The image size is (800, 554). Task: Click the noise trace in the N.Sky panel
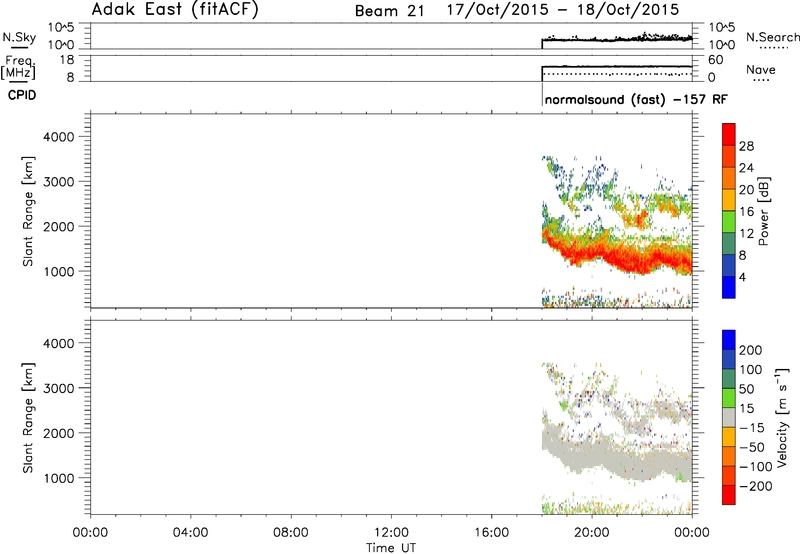pos(617,39)
